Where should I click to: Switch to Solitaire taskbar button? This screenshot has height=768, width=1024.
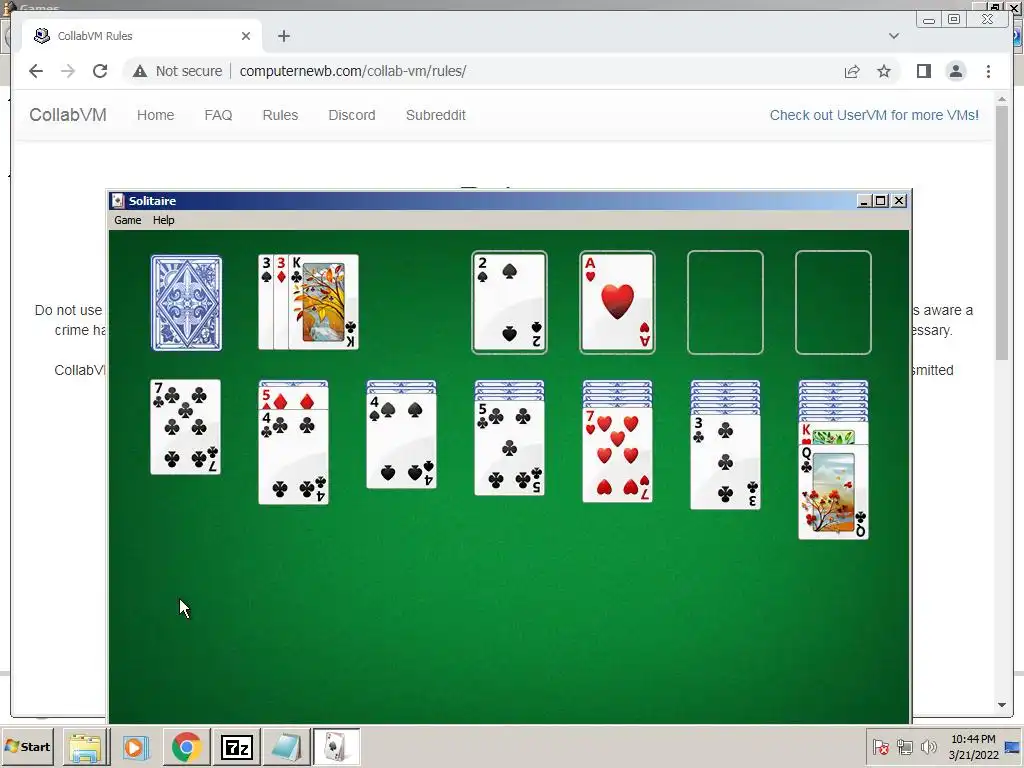pyautogui.click(x=336, y=747)
